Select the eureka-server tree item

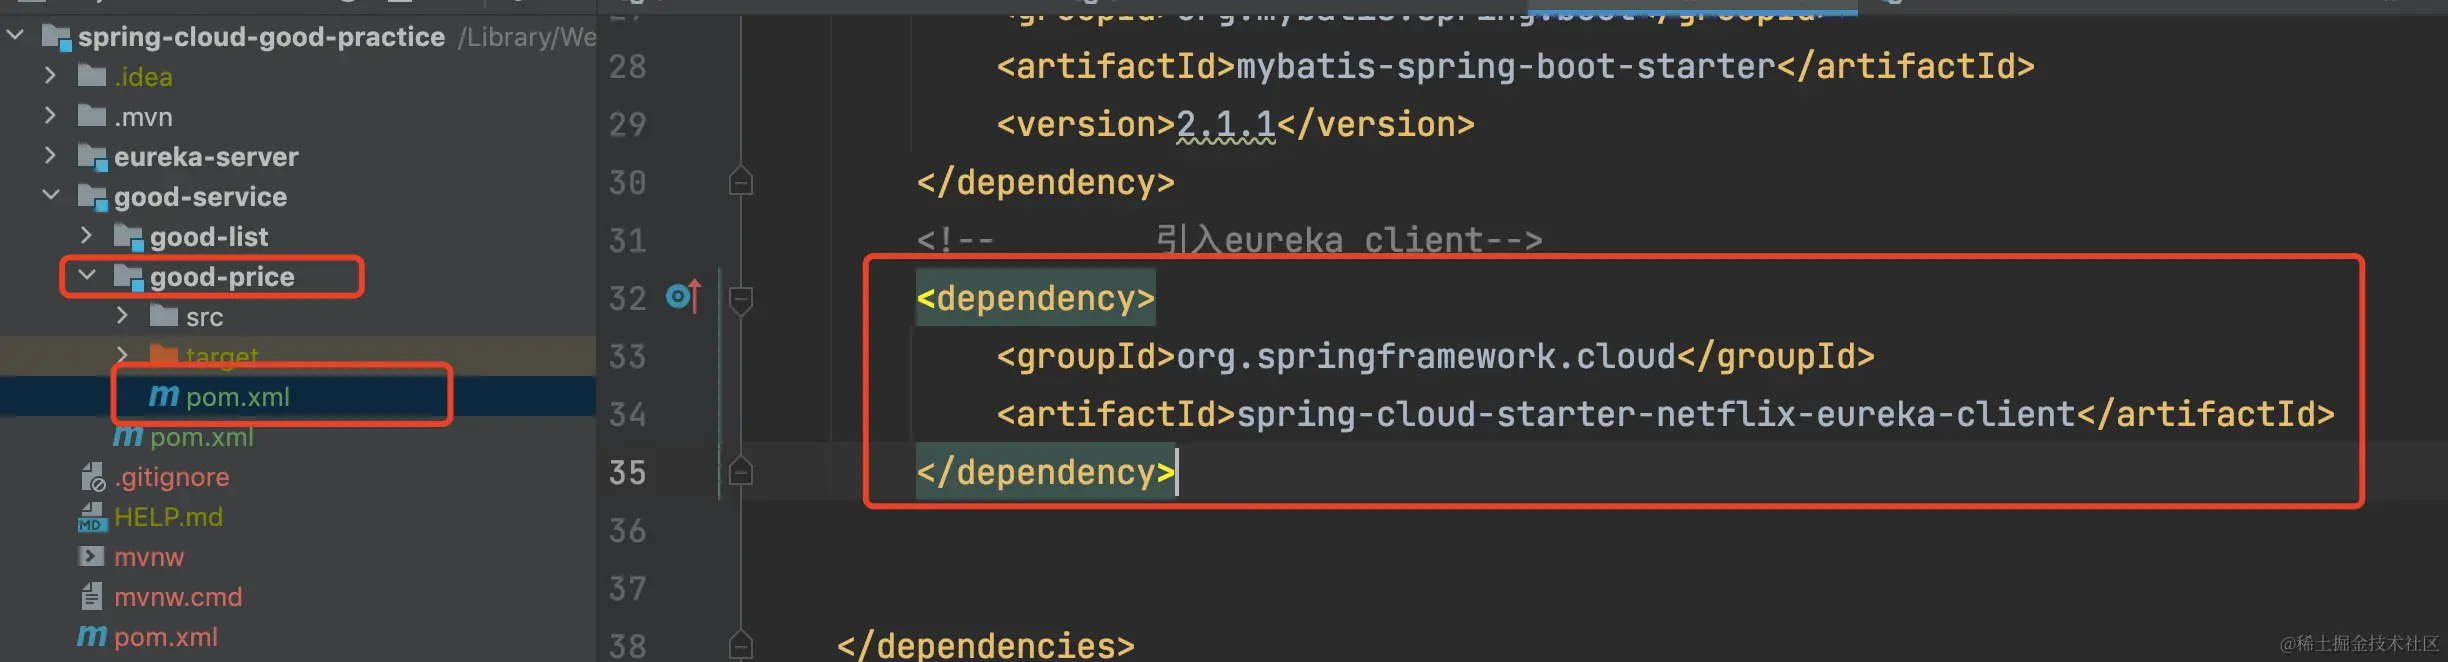(x=206, y=157)
